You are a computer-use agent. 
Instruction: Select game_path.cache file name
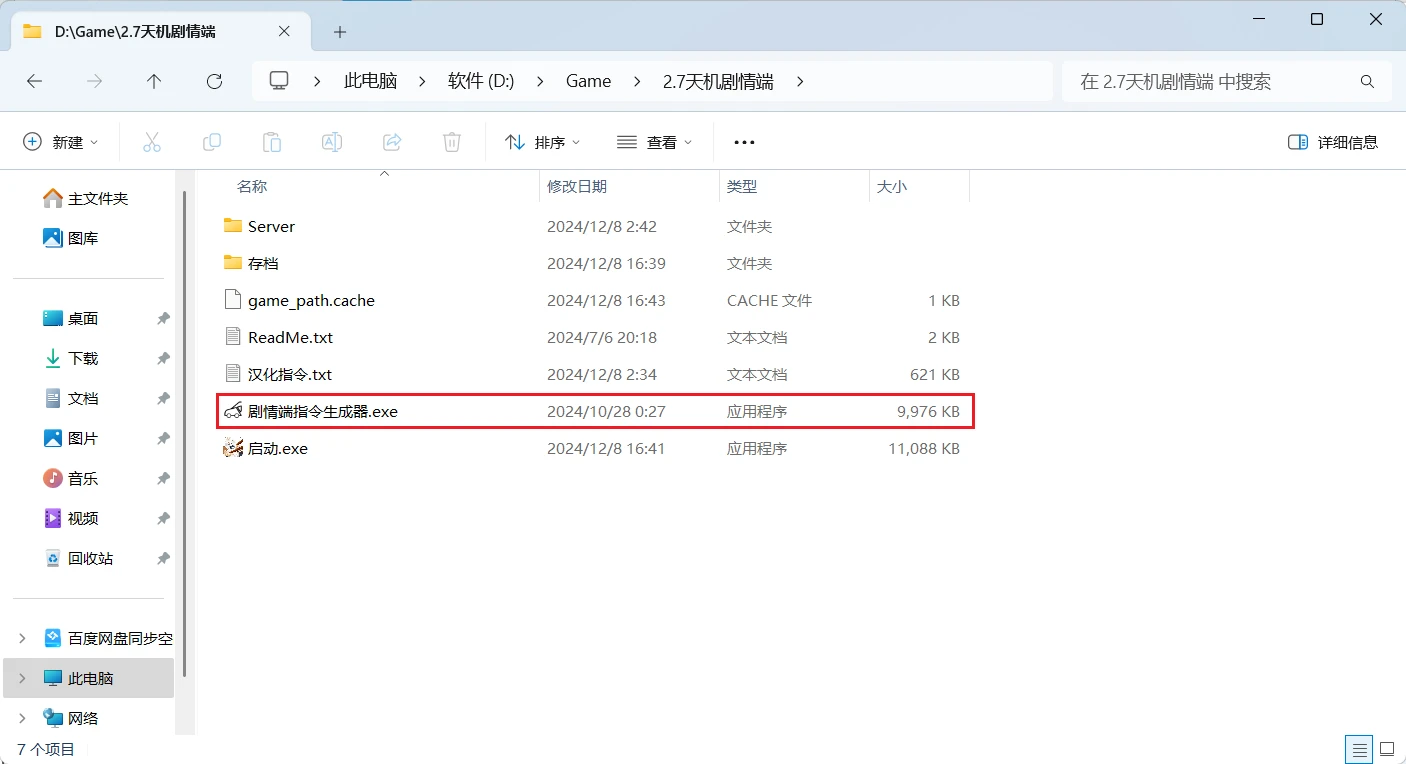[x=312, y=300]
